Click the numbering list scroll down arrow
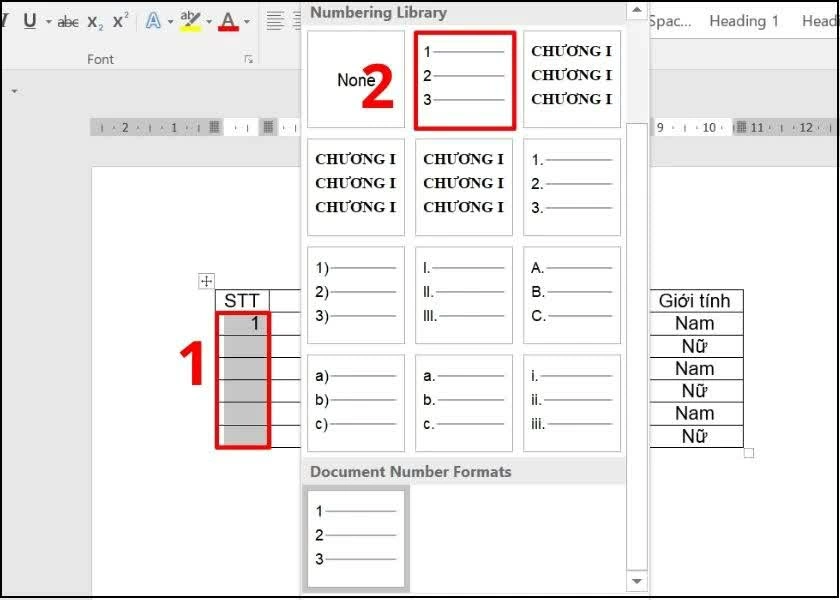 (636, 580)
